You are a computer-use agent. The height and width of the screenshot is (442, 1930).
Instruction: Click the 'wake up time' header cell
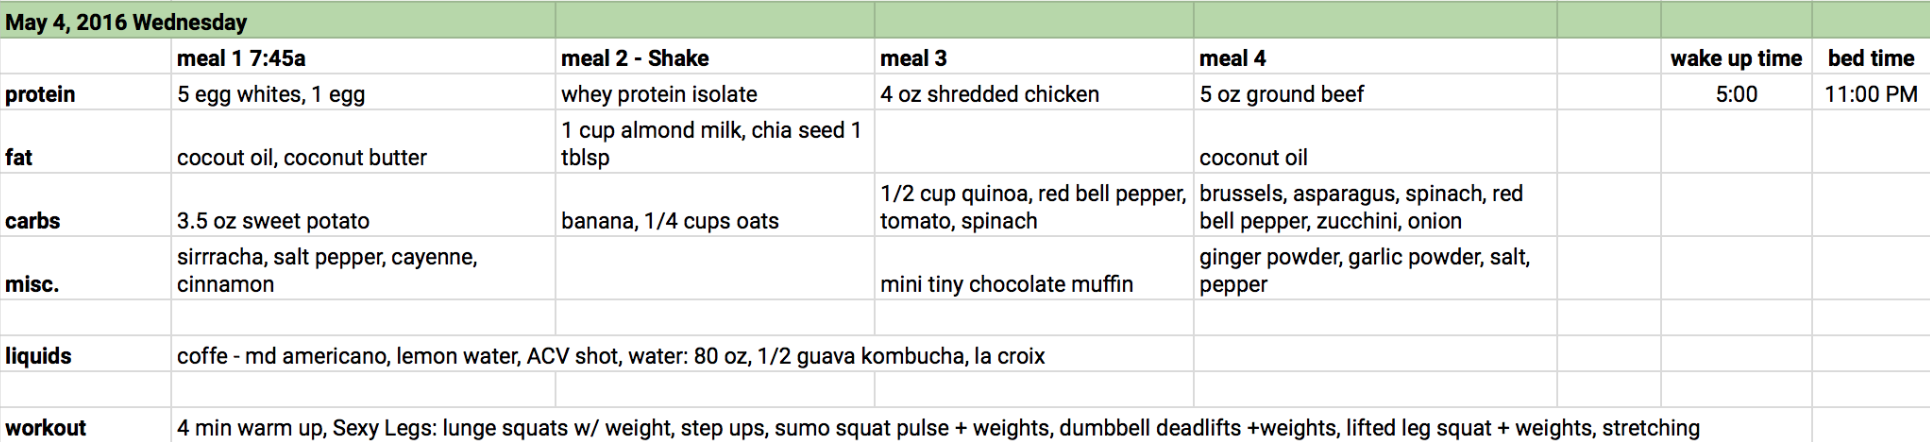(1736, 57)
